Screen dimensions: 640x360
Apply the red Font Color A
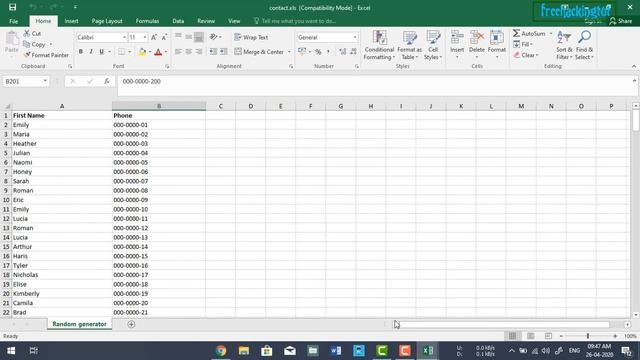point(158,52)
